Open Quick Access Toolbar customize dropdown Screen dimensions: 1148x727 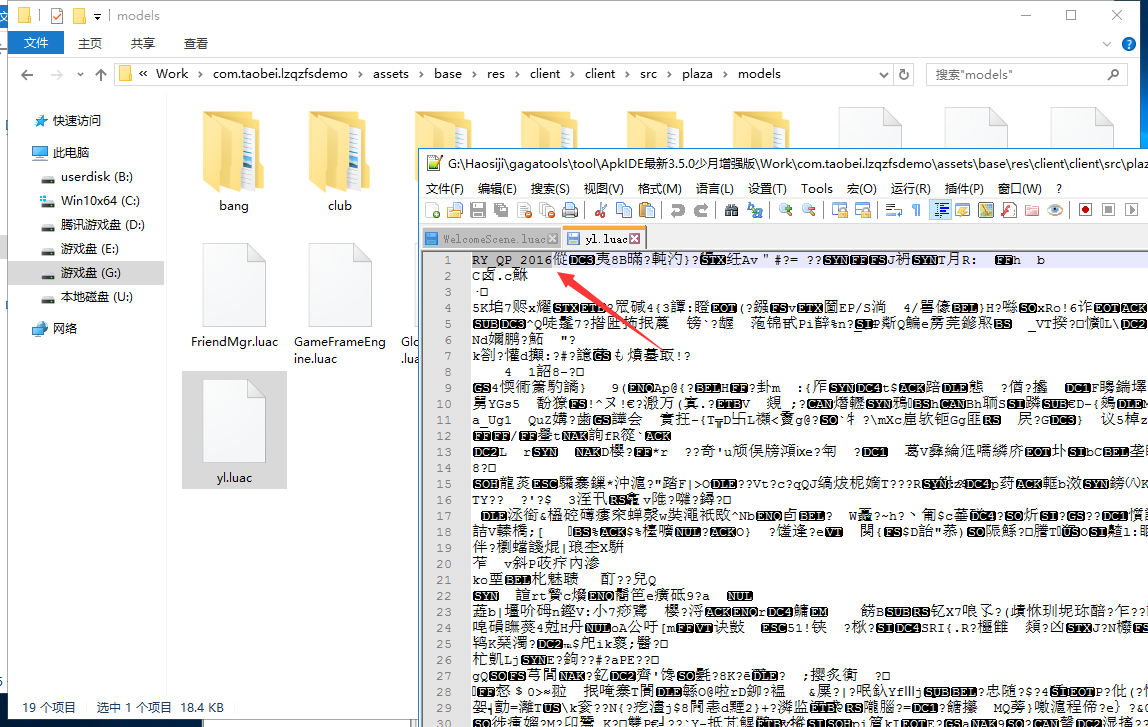pos(97,16)
